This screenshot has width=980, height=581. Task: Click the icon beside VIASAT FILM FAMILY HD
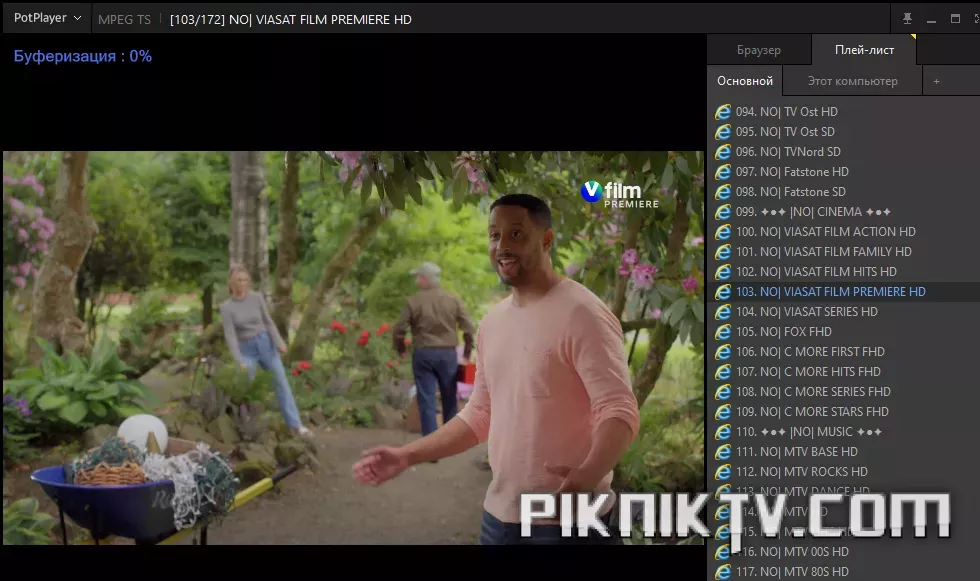click(x=723, y=252)
